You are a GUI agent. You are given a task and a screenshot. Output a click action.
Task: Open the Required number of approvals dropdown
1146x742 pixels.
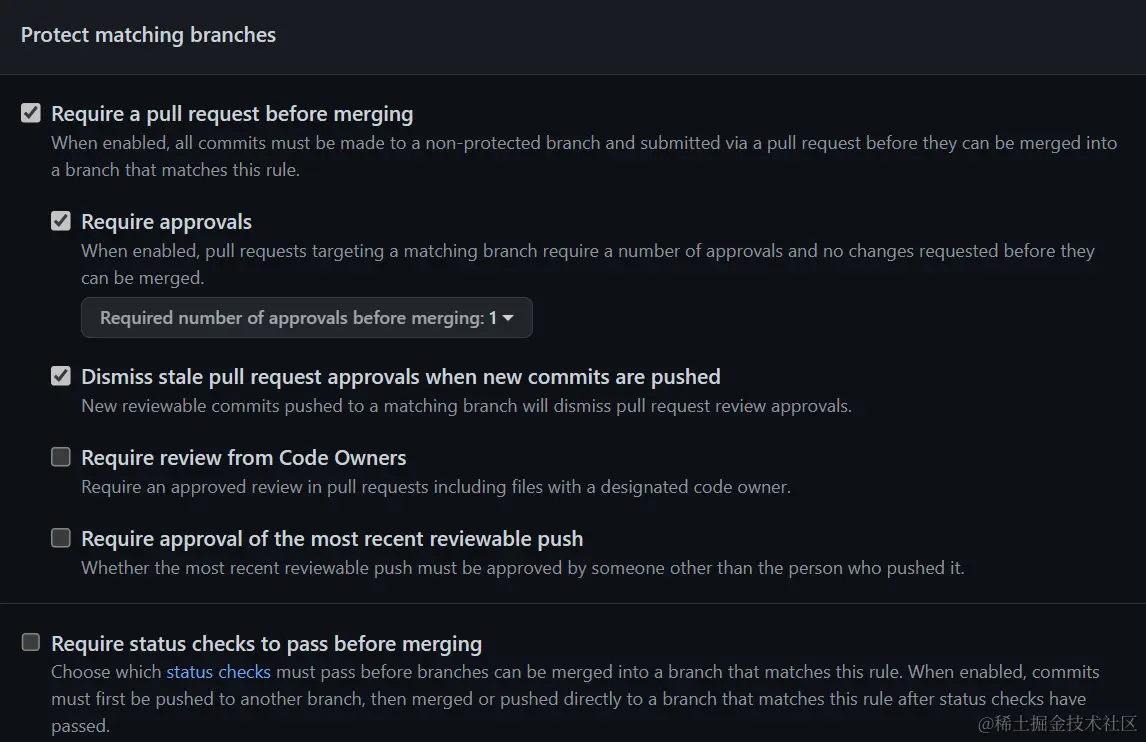click(306, 318)
